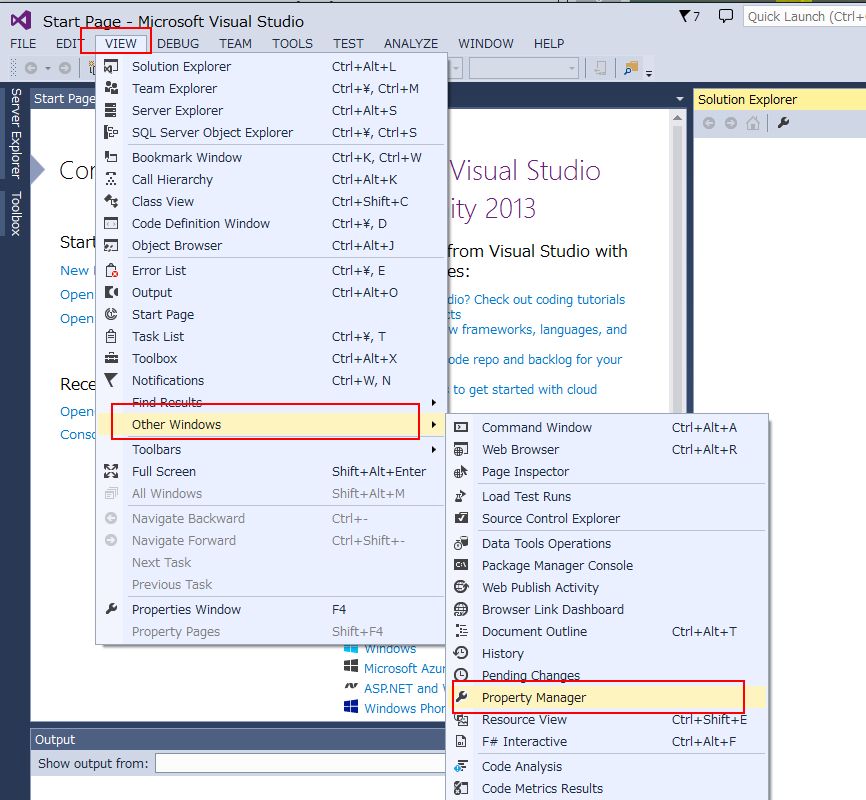Select Property Manager menu entry
866x800 pixels.
(608, 697)
